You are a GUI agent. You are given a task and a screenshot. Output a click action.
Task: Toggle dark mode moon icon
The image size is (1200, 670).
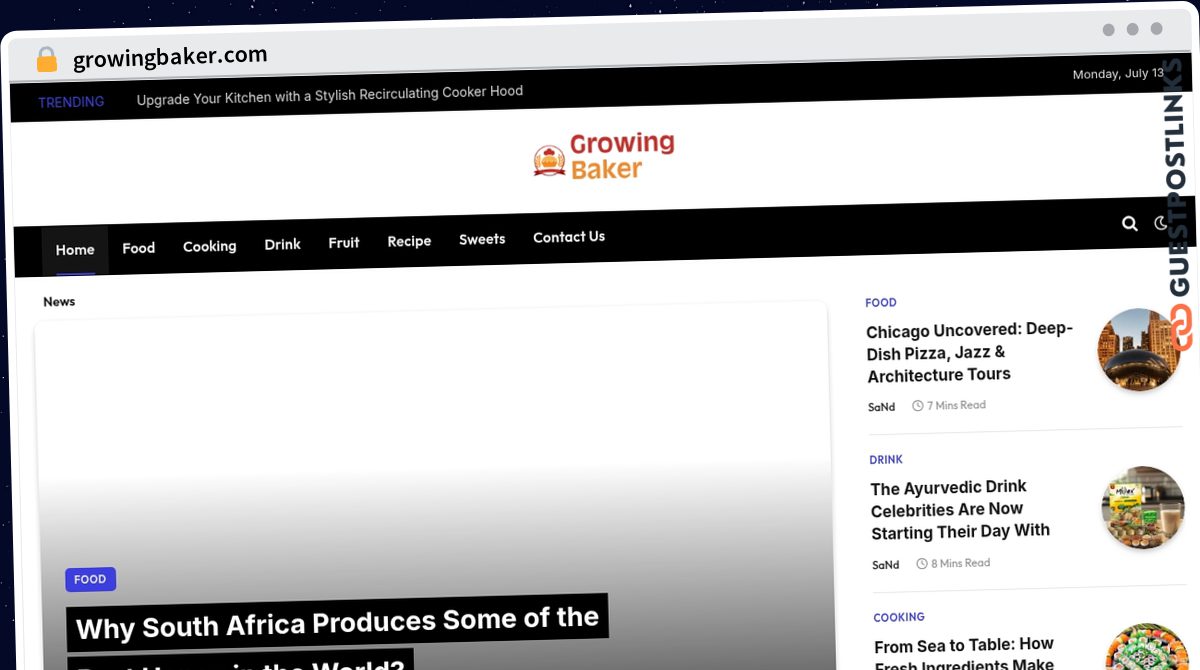tap(1161, 223)
